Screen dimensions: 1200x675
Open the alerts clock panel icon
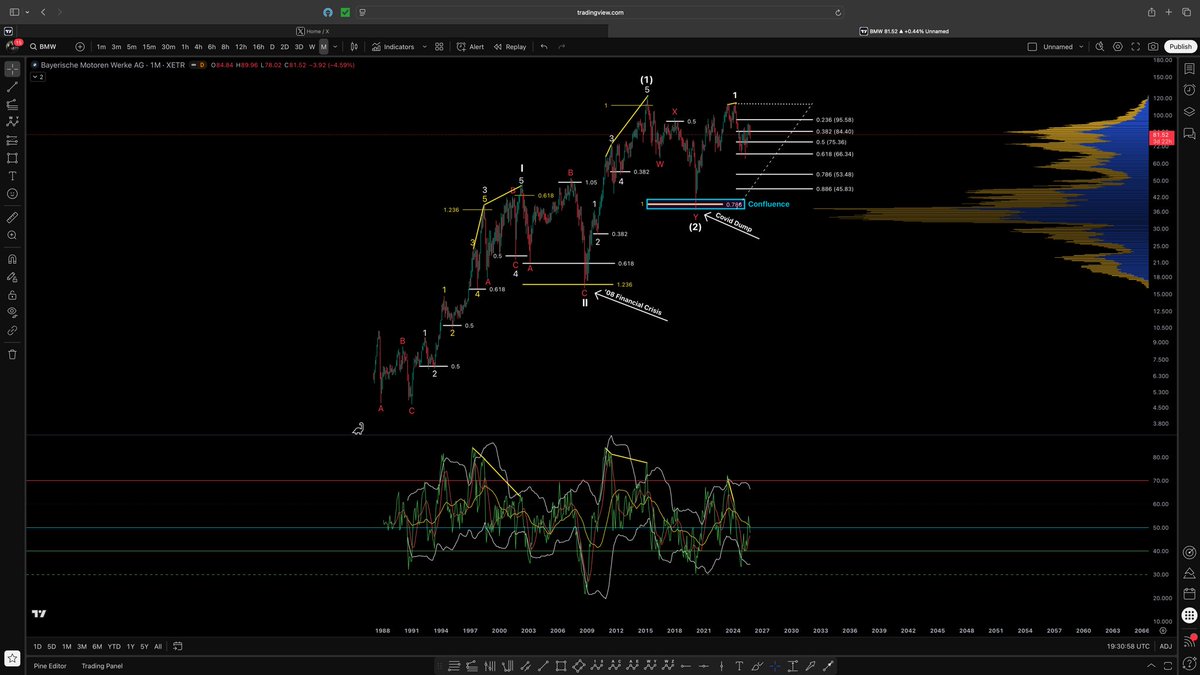pyautogui.click(x=1189, y=89)
